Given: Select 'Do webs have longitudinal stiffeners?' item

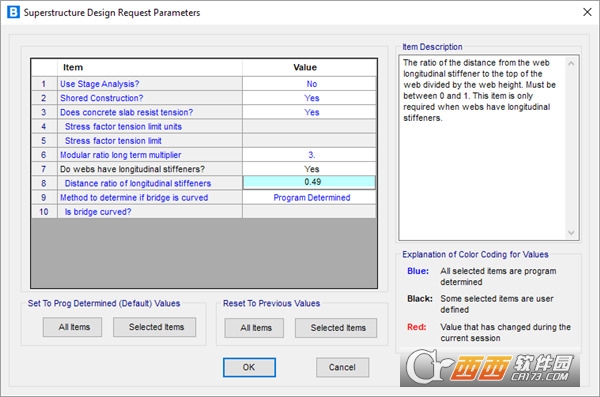Looking at the screenshot, I should pos(150,169).
